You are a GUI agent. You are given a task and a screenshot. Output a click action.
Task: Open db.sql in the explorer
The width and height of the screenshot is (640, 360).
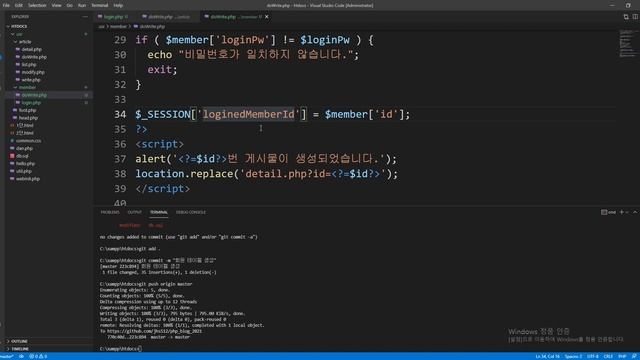point(22,156)
